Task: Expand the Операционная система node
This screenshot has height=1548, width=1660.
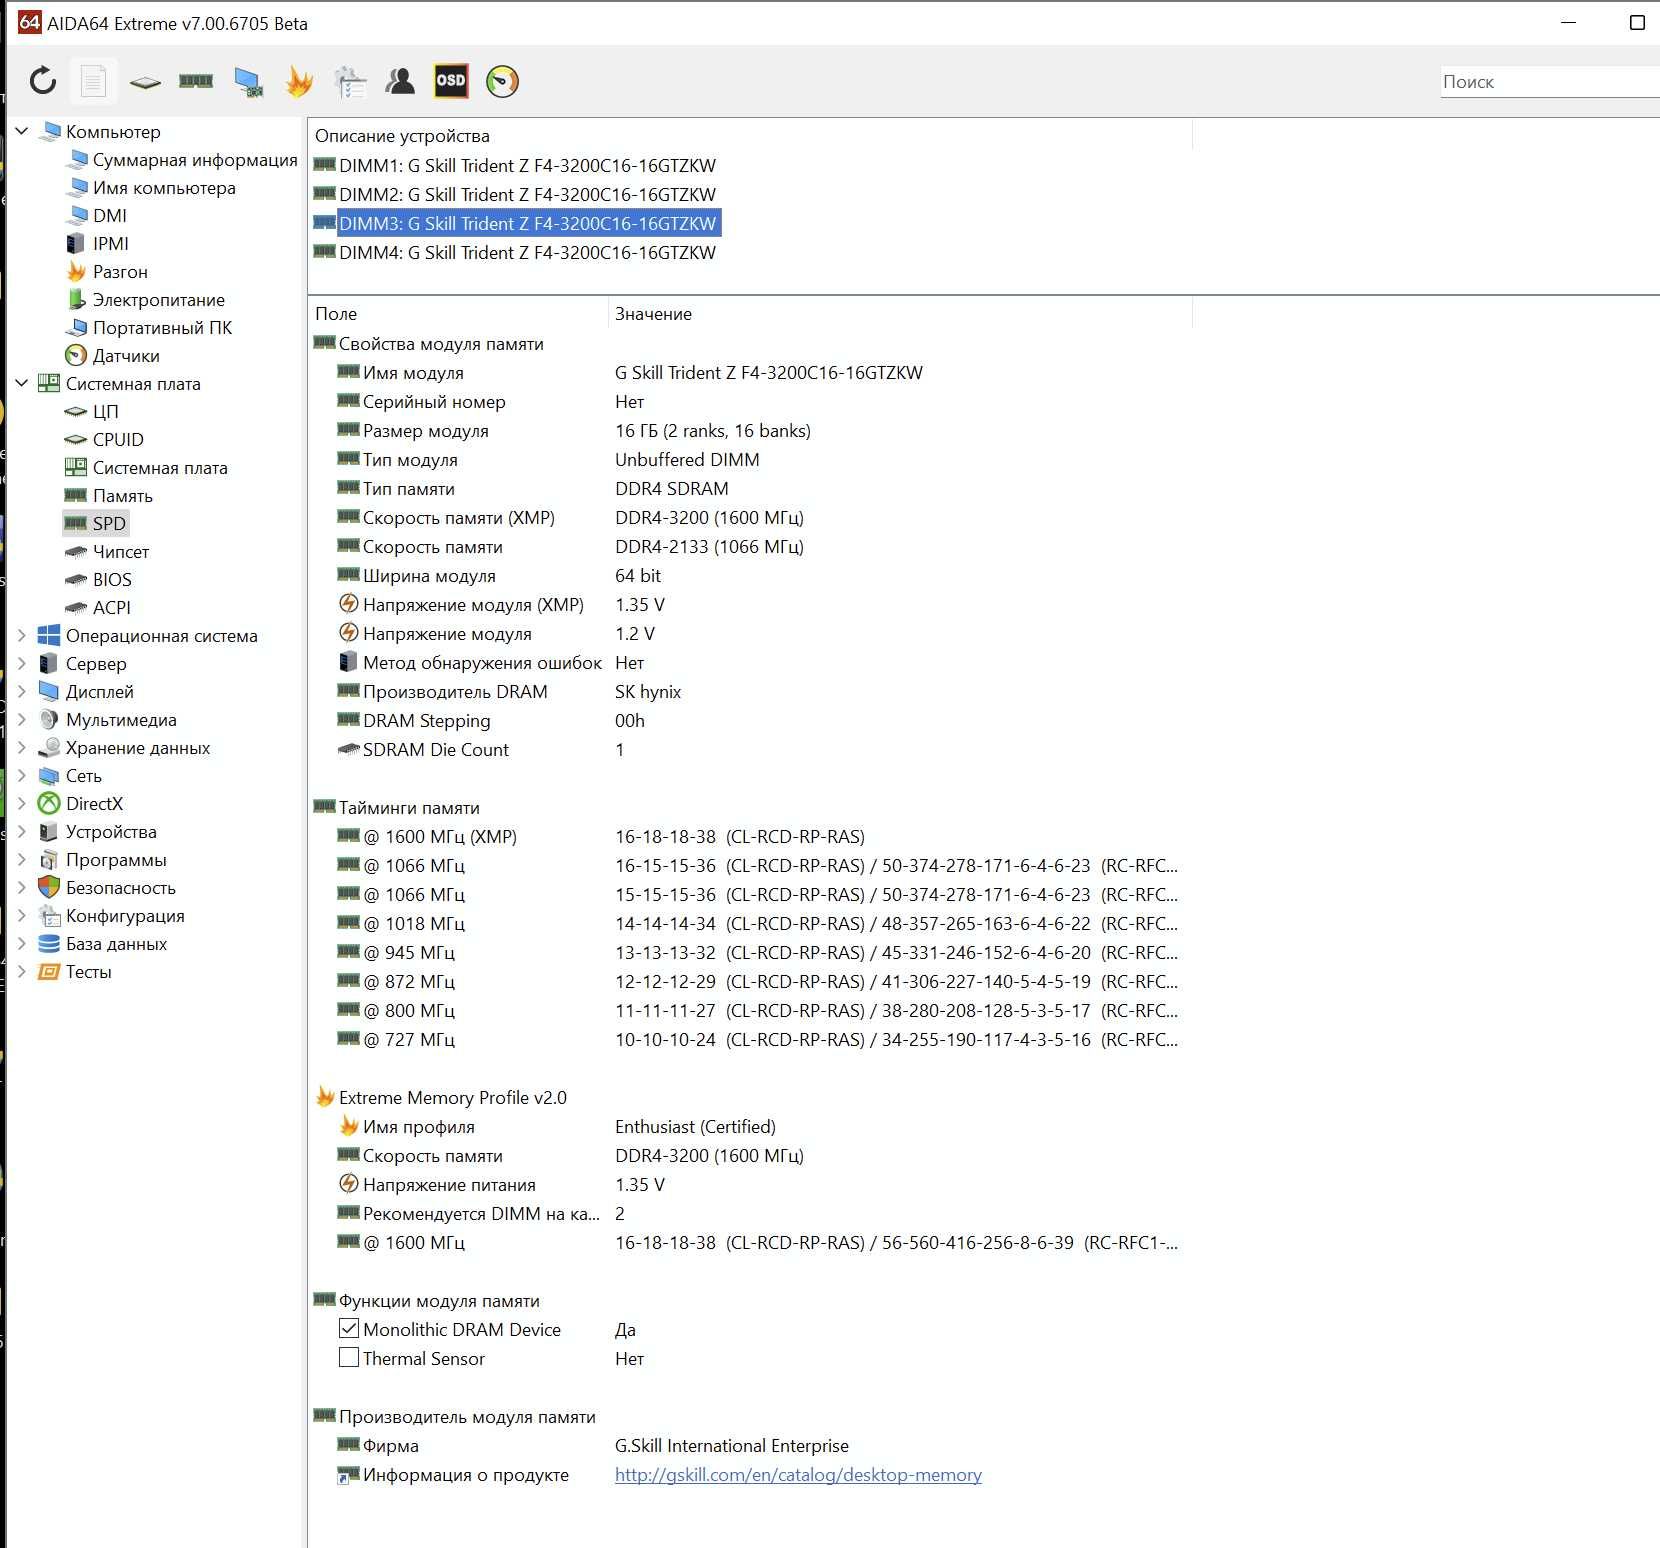Action: pyautogui.click(x=22, y=635)
